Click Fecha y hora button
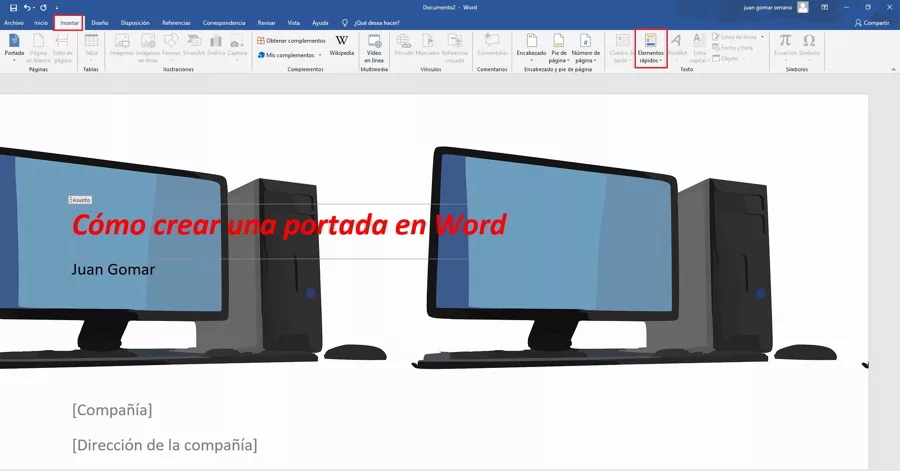 733,48
